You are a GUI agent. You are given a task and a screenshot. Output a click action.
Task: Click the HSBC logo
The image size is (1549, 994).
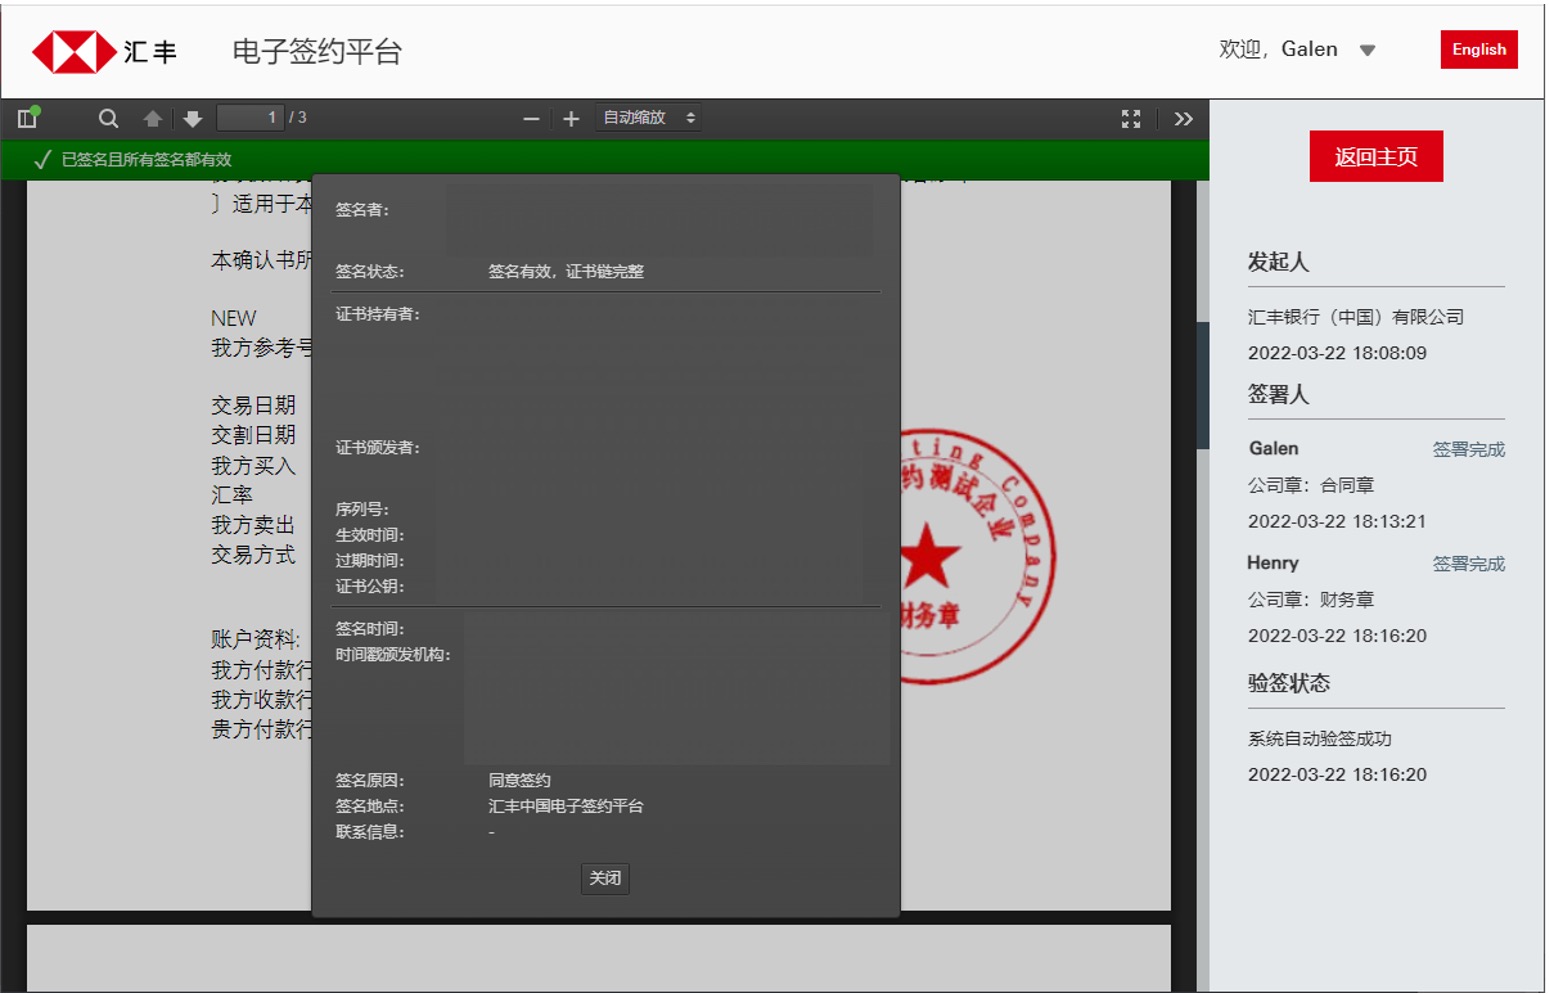(103, 51)
